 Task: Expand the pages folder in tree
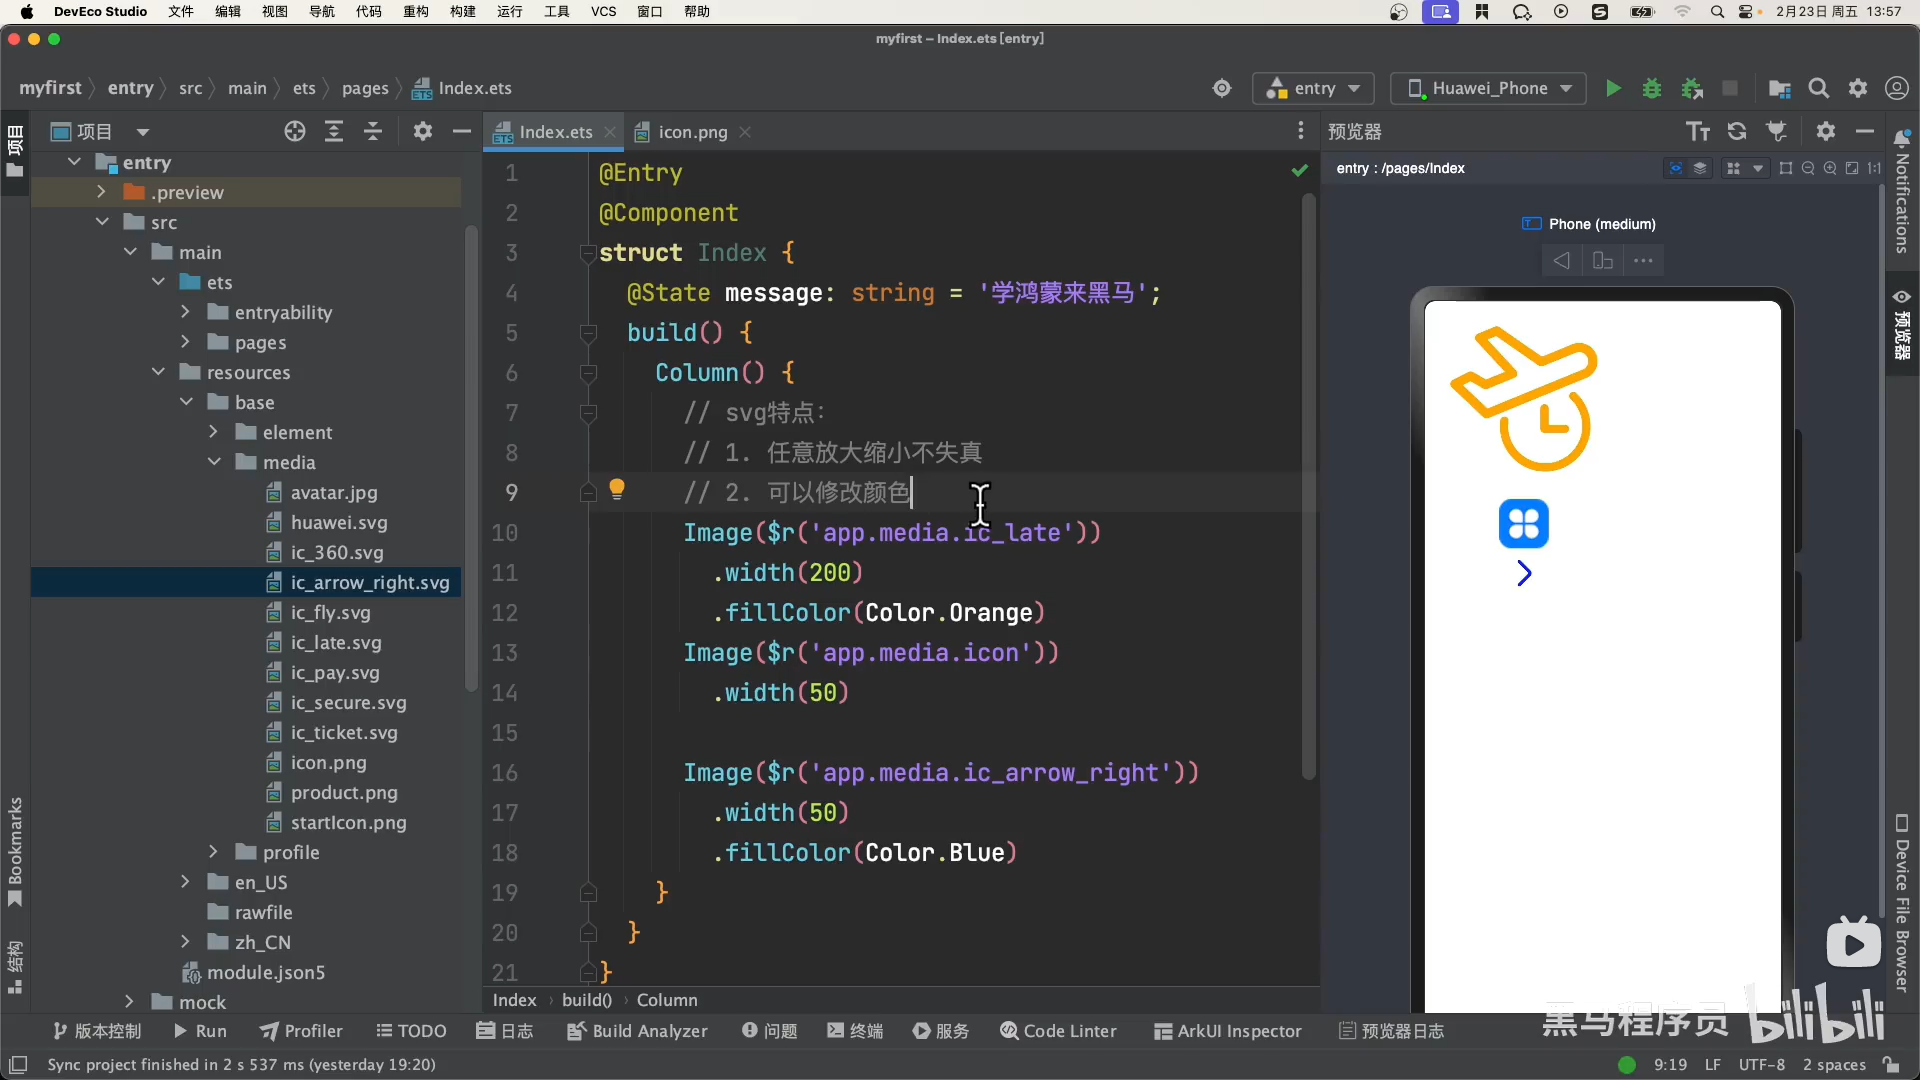(185, 342)
